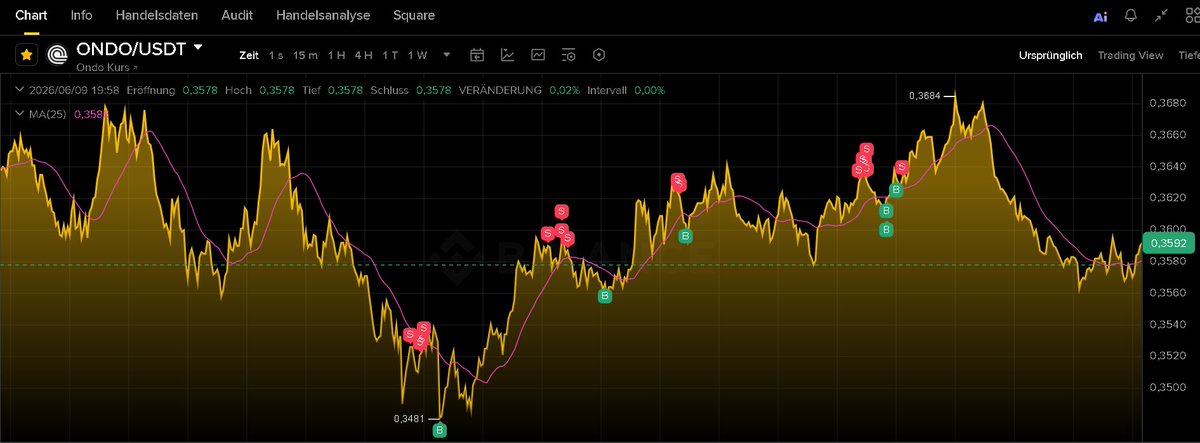The width and height of the screenshot is (1200, 443).
Task: Click the 0,3481 low price label
Action: coord(410,418)
